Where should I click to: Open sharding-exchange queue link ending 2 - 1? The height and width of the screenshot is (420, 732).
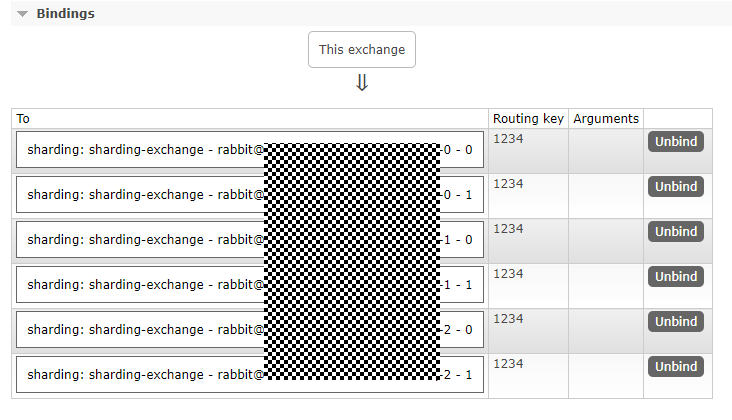pyautogui.click(x=250, y=374)
